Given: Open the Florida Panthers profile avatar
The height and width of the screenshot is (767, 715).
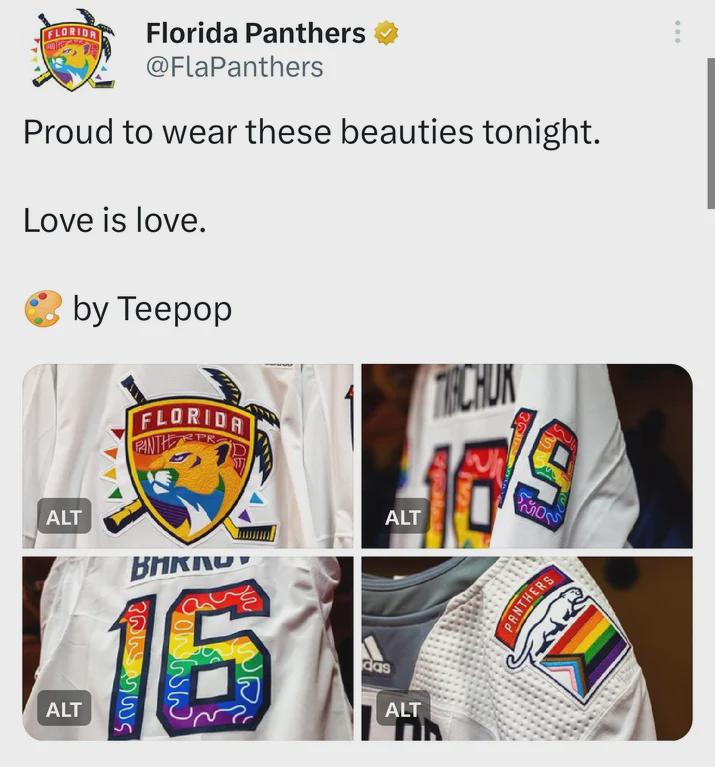Looking at the screenshot, I should [x=74, y=51].
